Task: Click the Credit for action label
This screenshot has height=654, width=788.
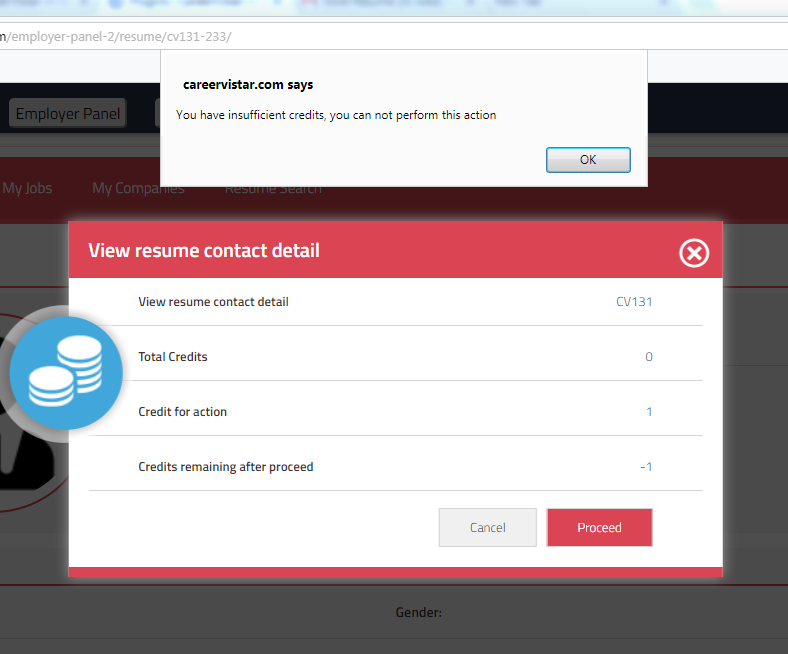Action: click(x=183, y=412)
